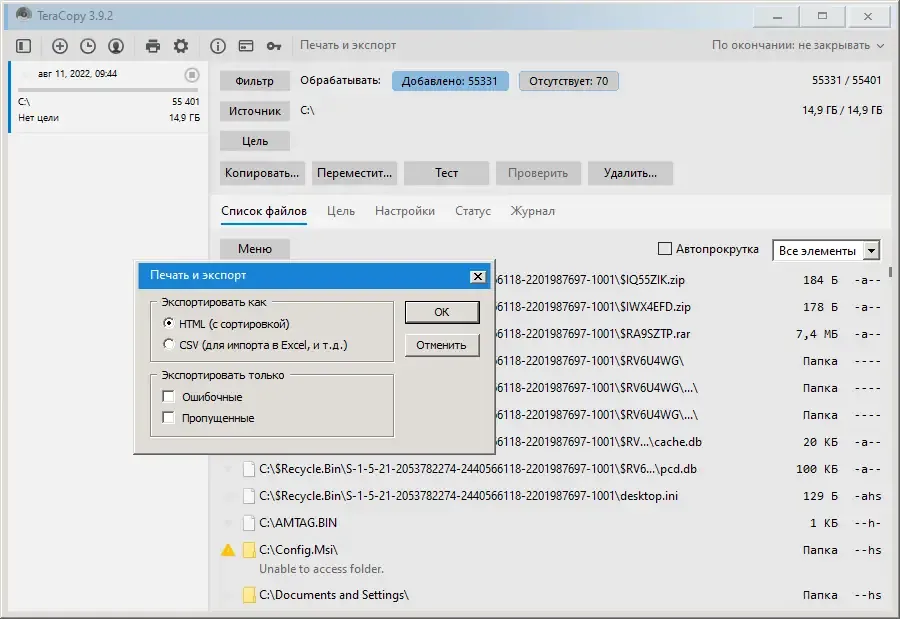Click the Отменить button

441,345
